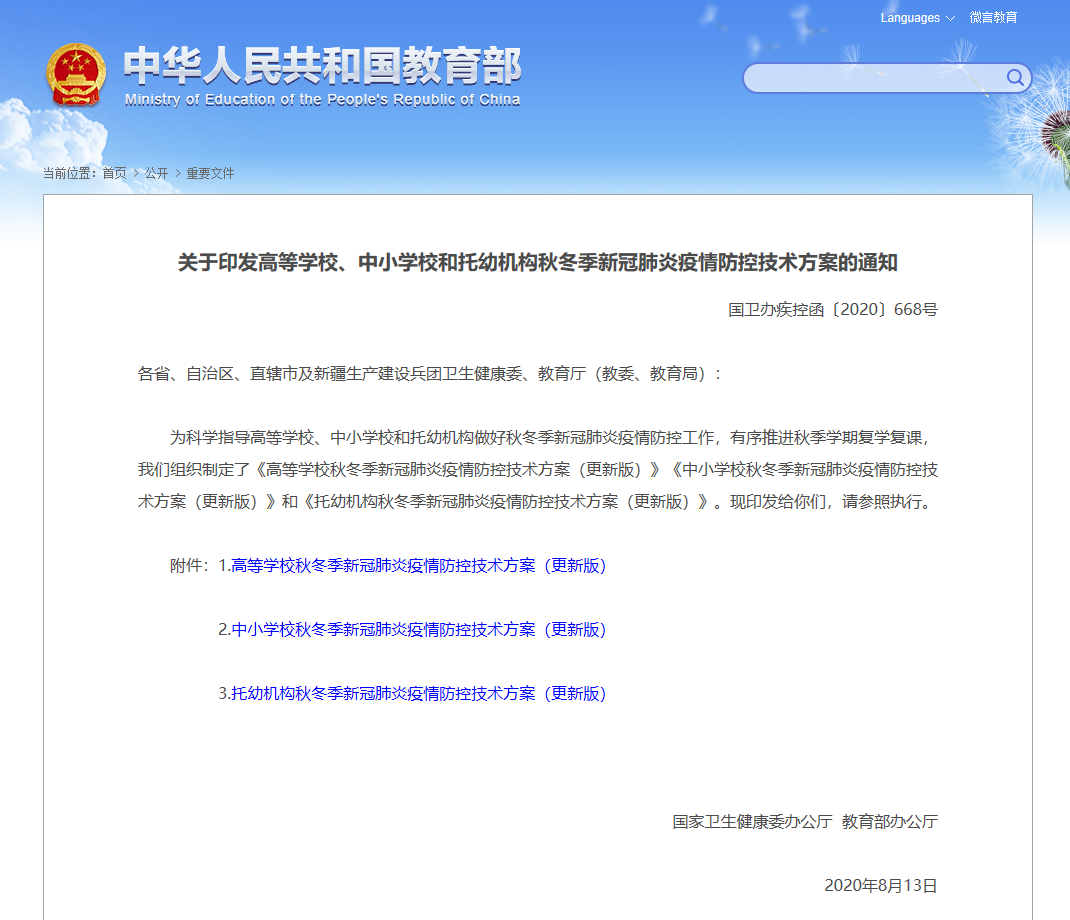Screen dimensions: 1070x920
Task: Click the national emblem logo
Action: tap(76, 74)
